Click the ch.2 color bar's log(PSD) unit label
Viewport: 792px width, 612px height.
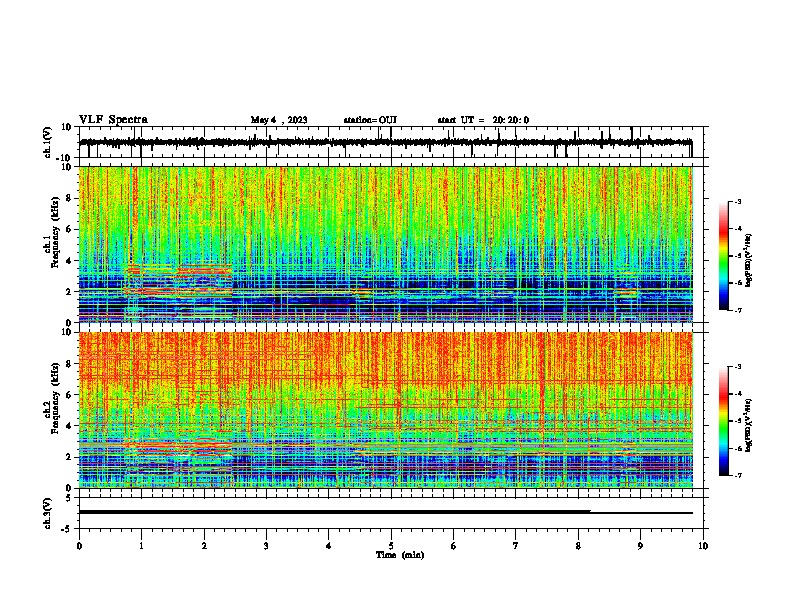pos(749,425)
